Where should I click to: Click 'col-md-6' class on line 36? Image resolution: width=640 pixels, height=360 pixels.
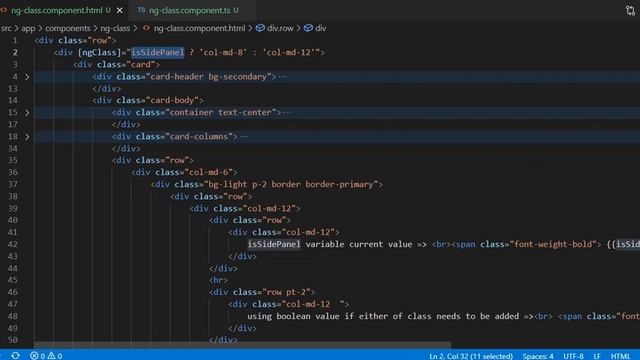pos(209,172)
